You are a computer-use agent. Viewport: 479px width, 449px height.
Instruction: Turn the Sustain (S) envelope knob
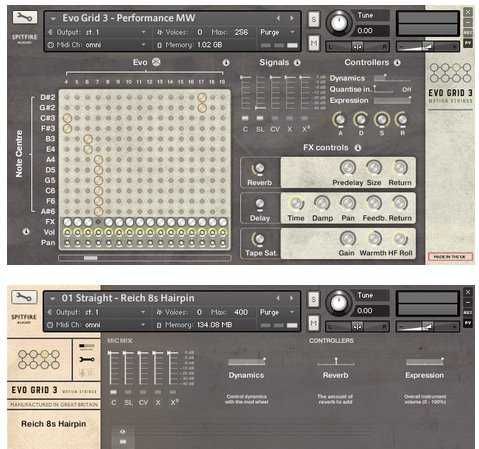[x=382, y=120]
